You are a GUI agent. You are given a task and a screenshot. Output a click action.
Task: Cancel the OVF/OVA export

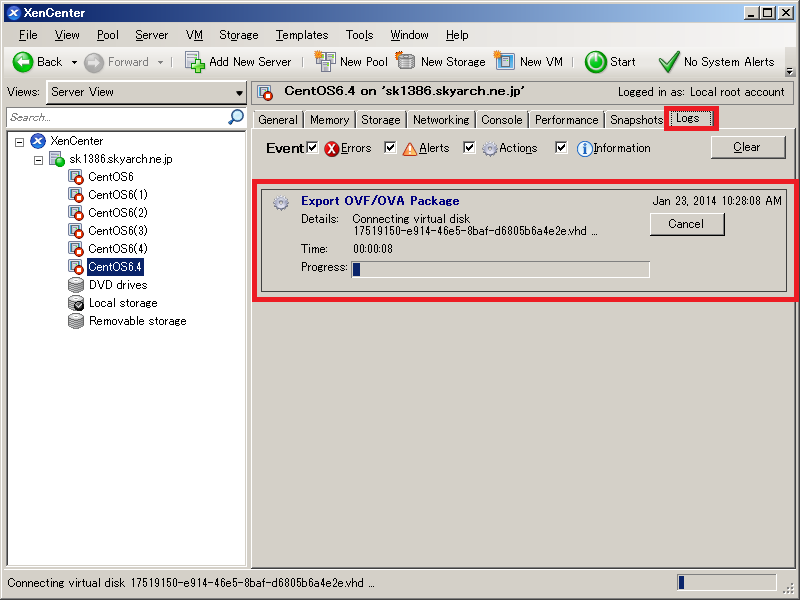(x=687, y=224)
